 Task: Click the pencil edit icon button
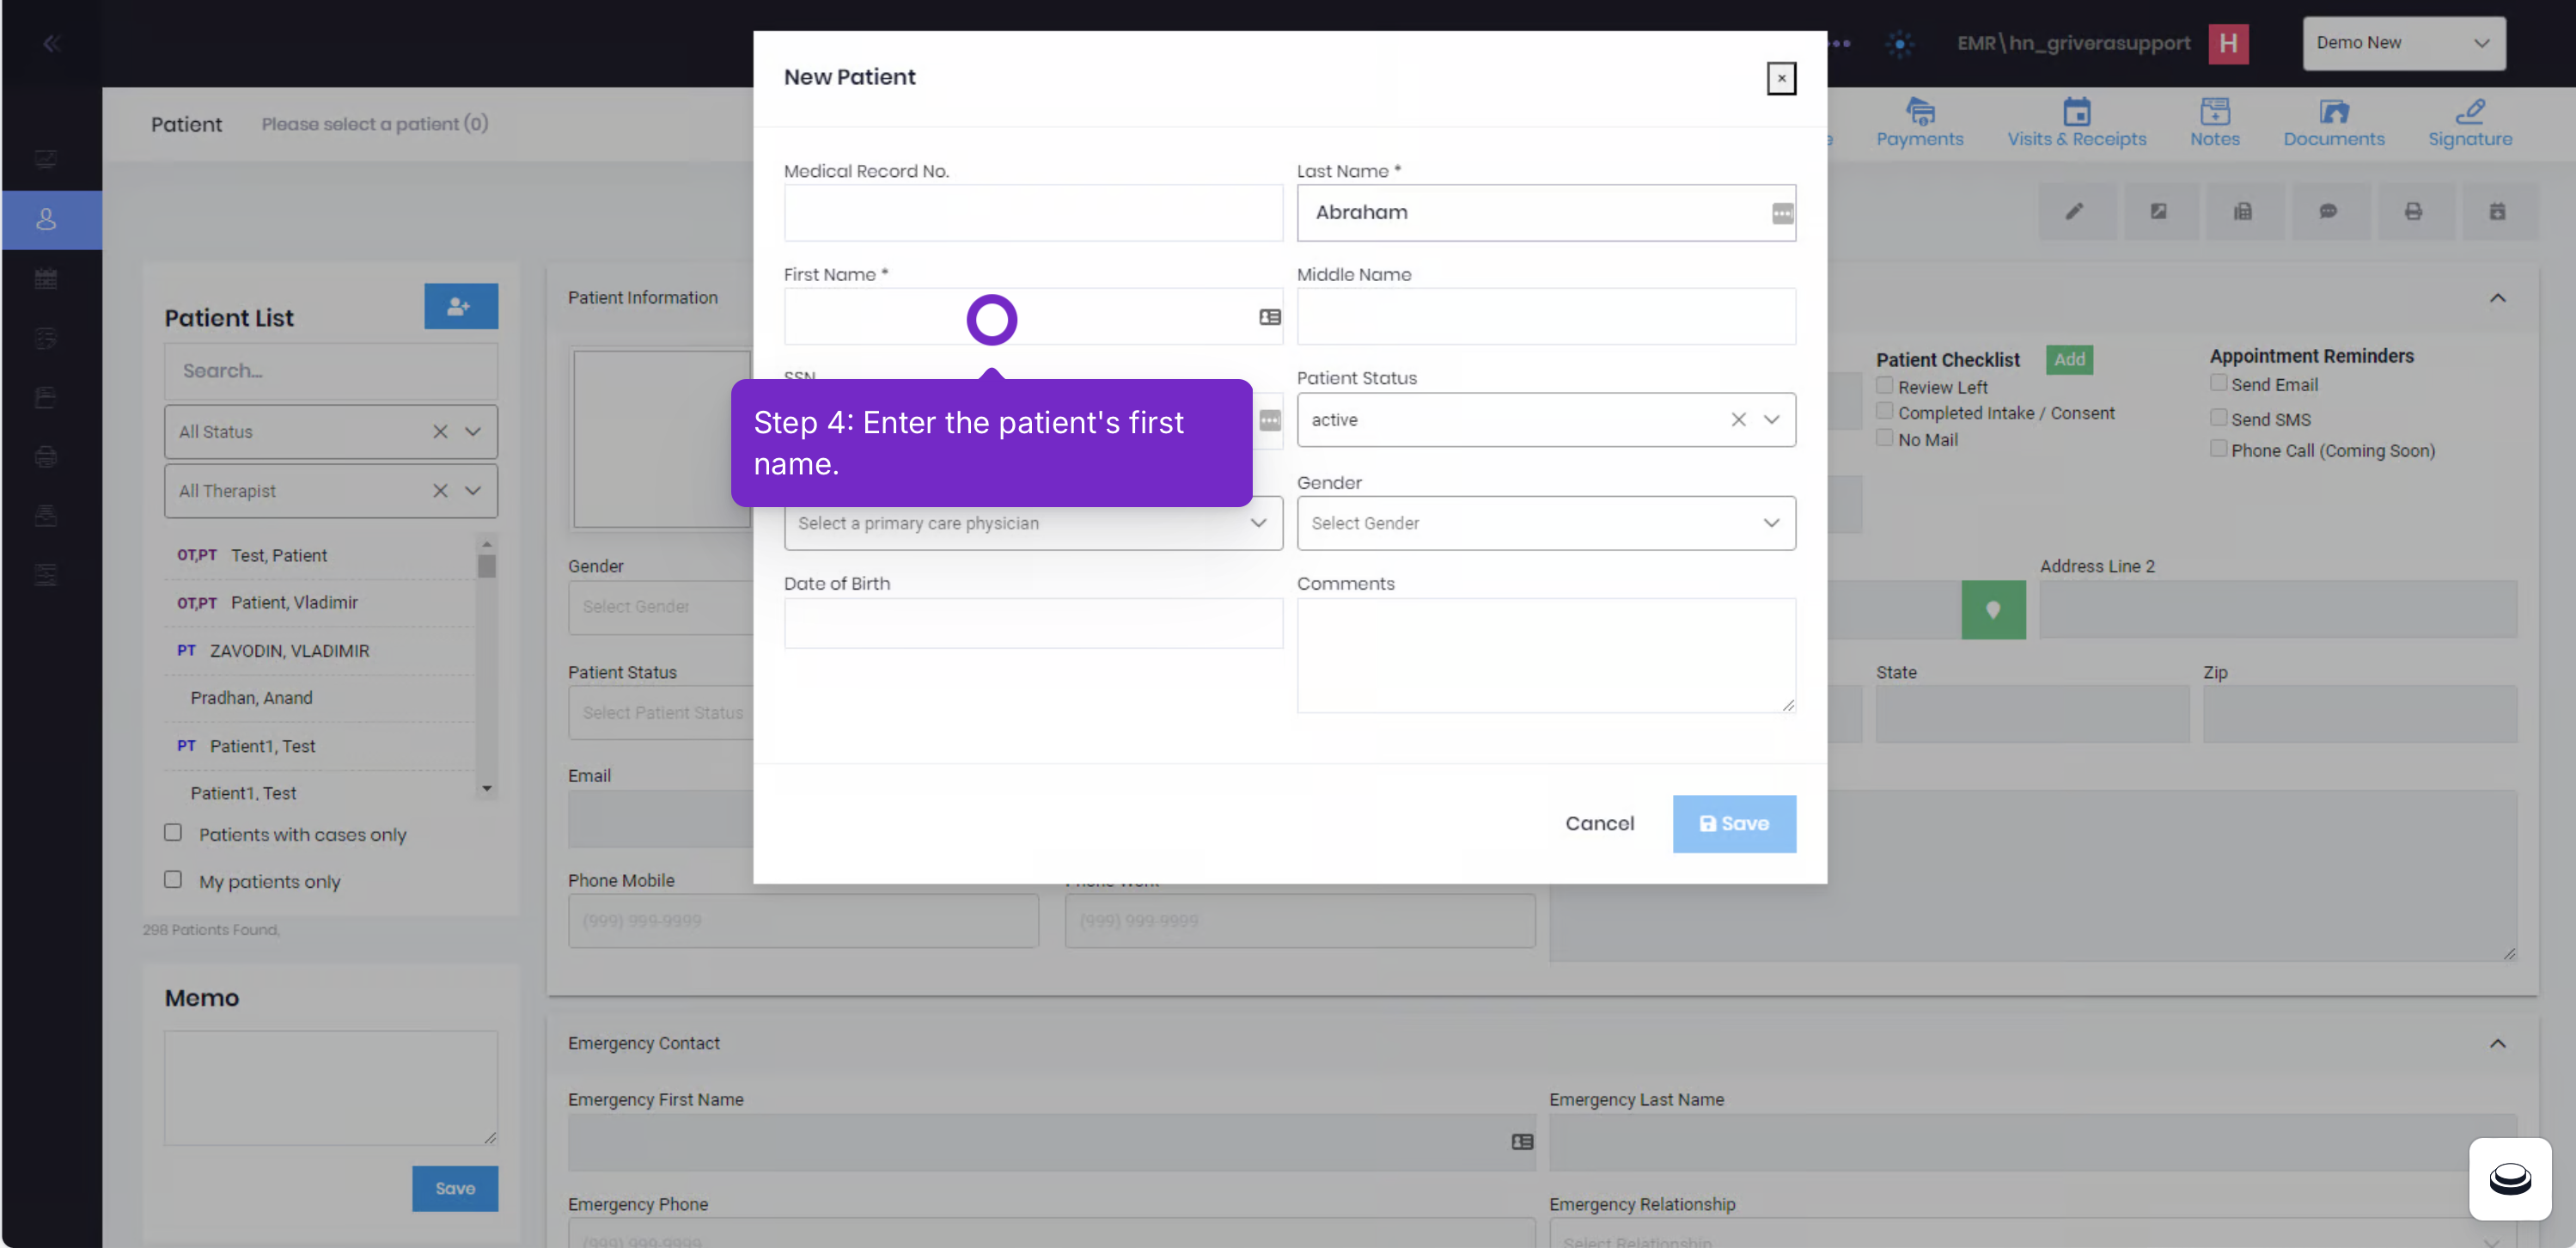pyautogui.click(x=2075, y=211)
